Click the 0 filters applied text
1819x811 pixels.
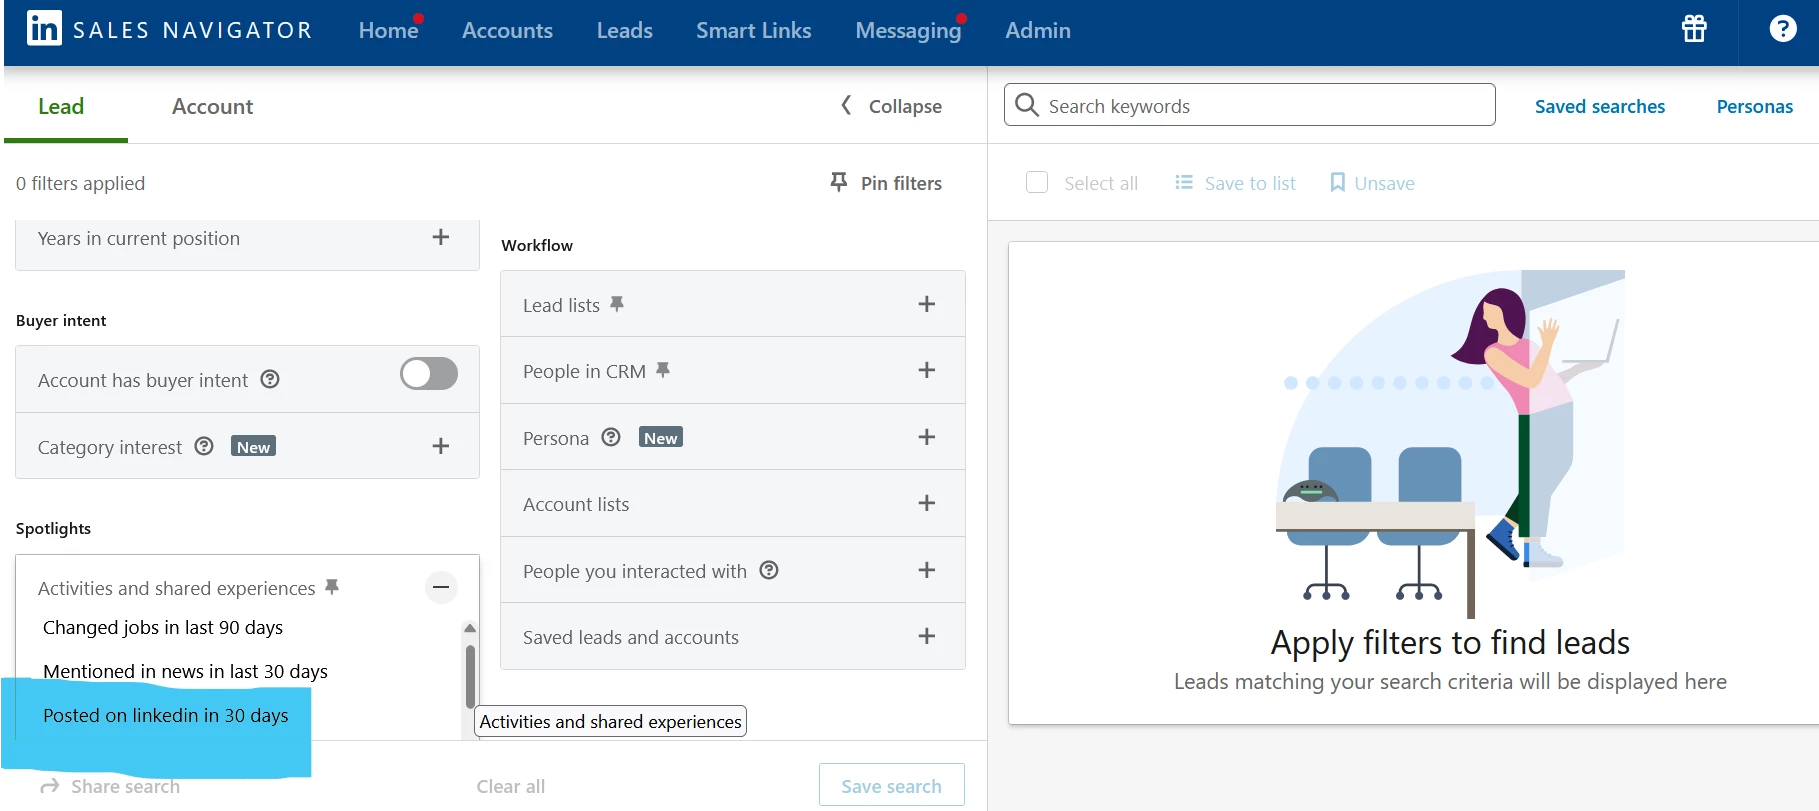(80, 183)
